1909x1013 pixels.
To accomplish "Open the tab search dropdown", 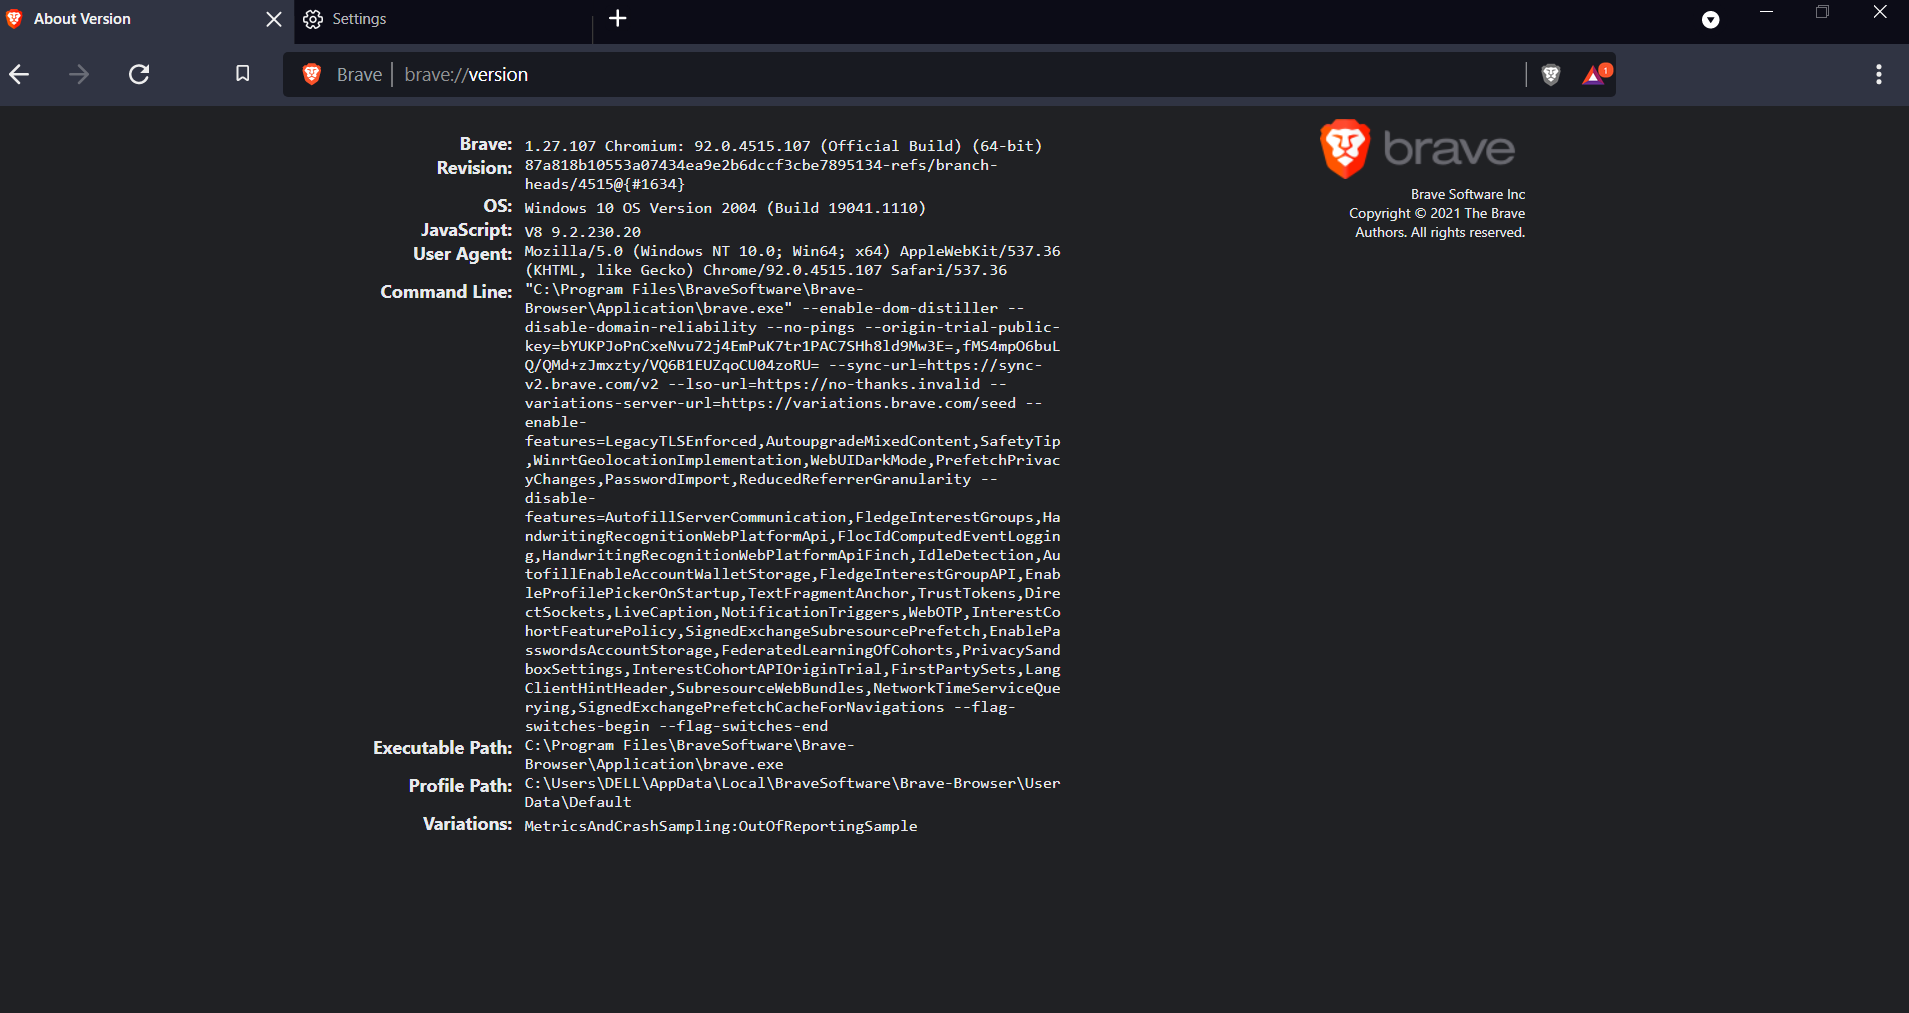I will 1710,19.
